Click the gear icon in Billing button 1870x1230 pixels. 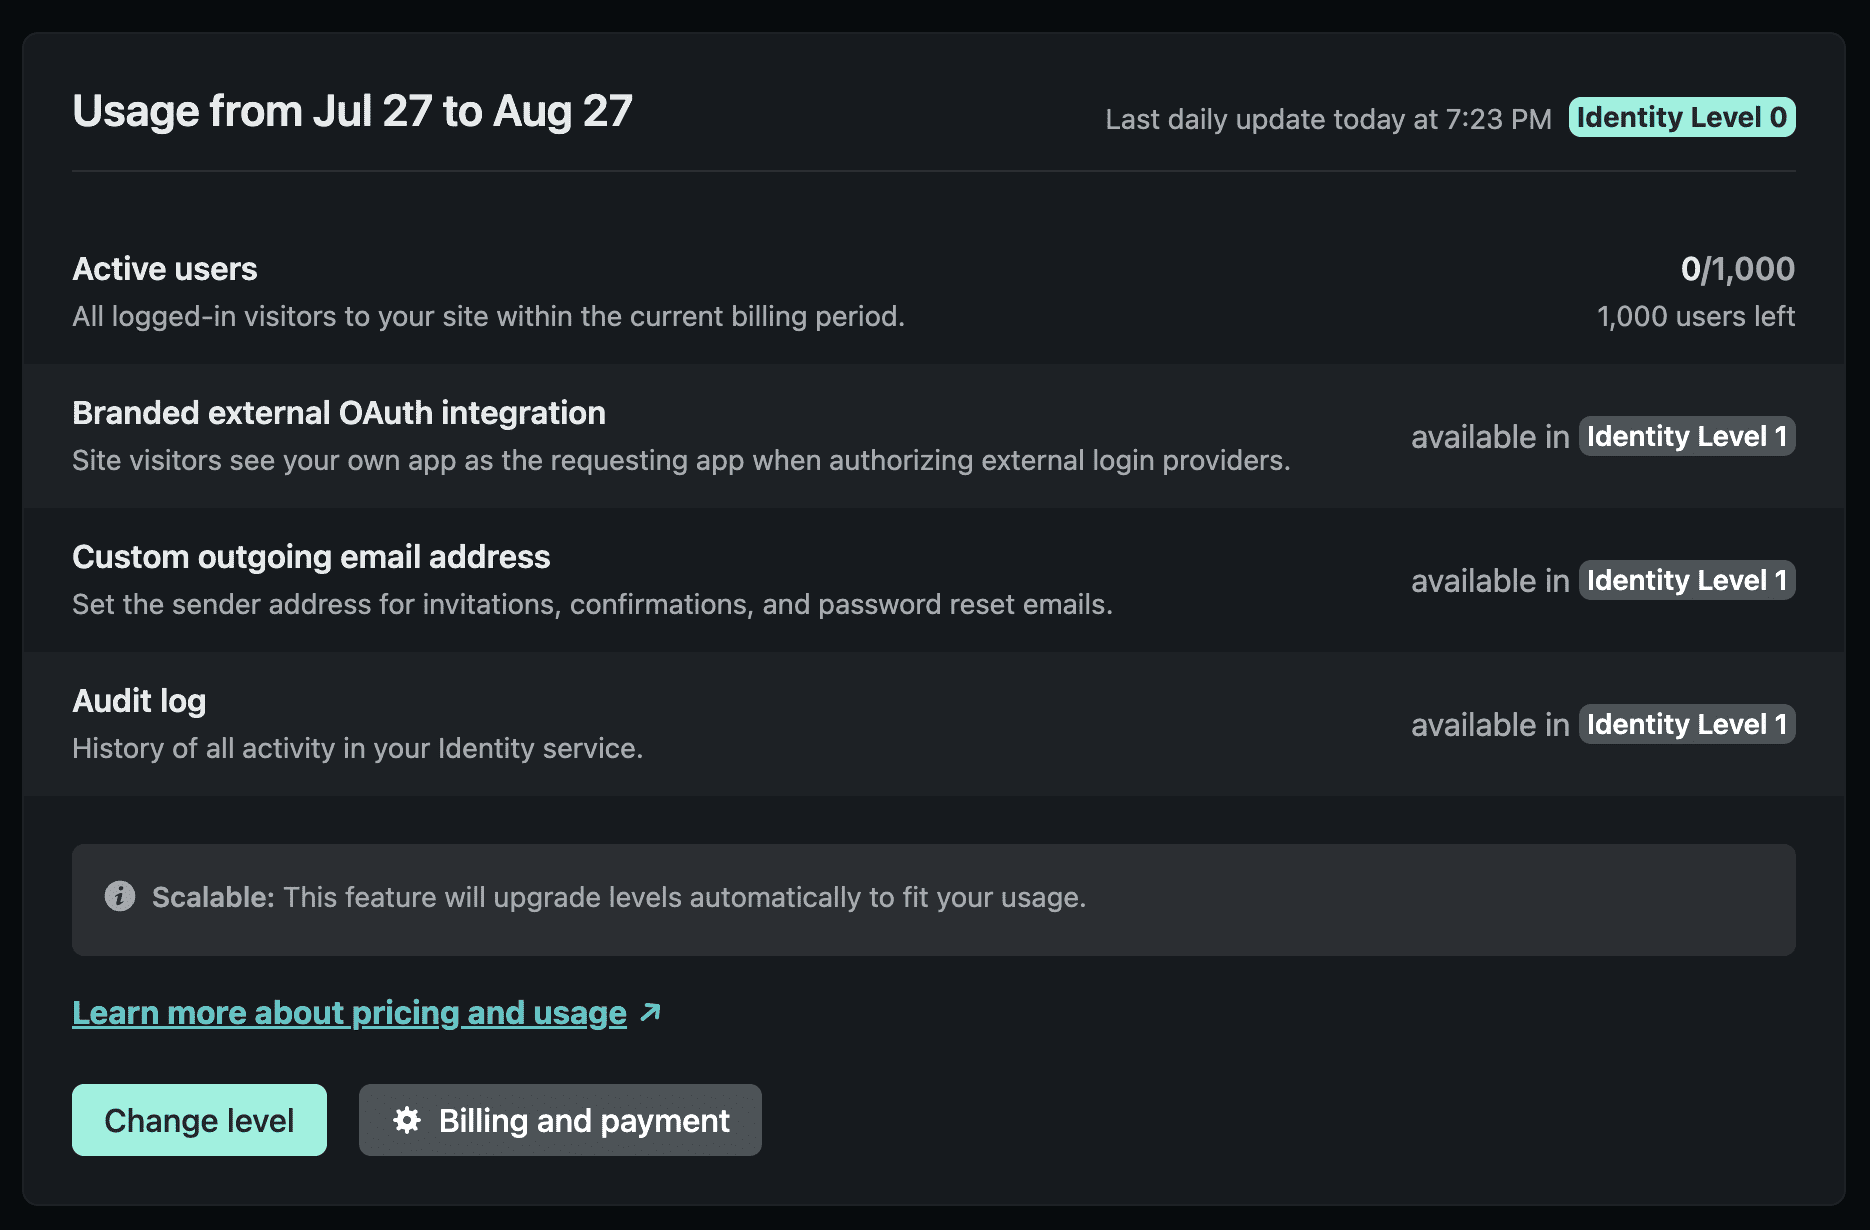[x=407, y=1120]
